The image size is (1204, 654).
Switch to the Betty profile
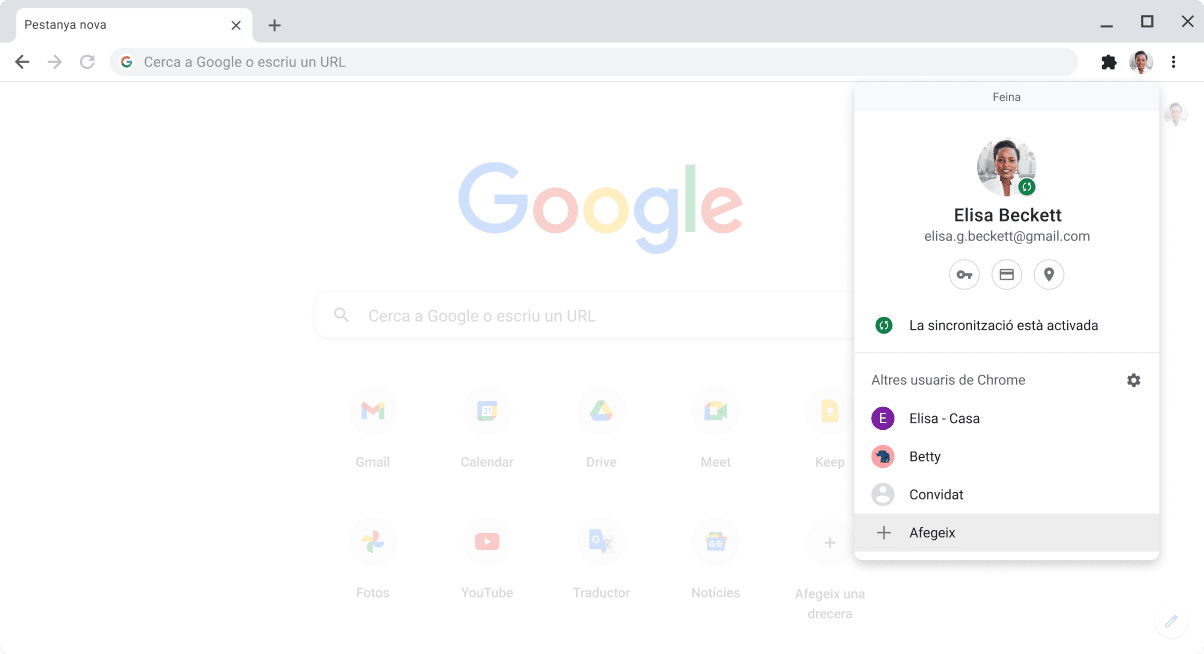coord(1006,456)
